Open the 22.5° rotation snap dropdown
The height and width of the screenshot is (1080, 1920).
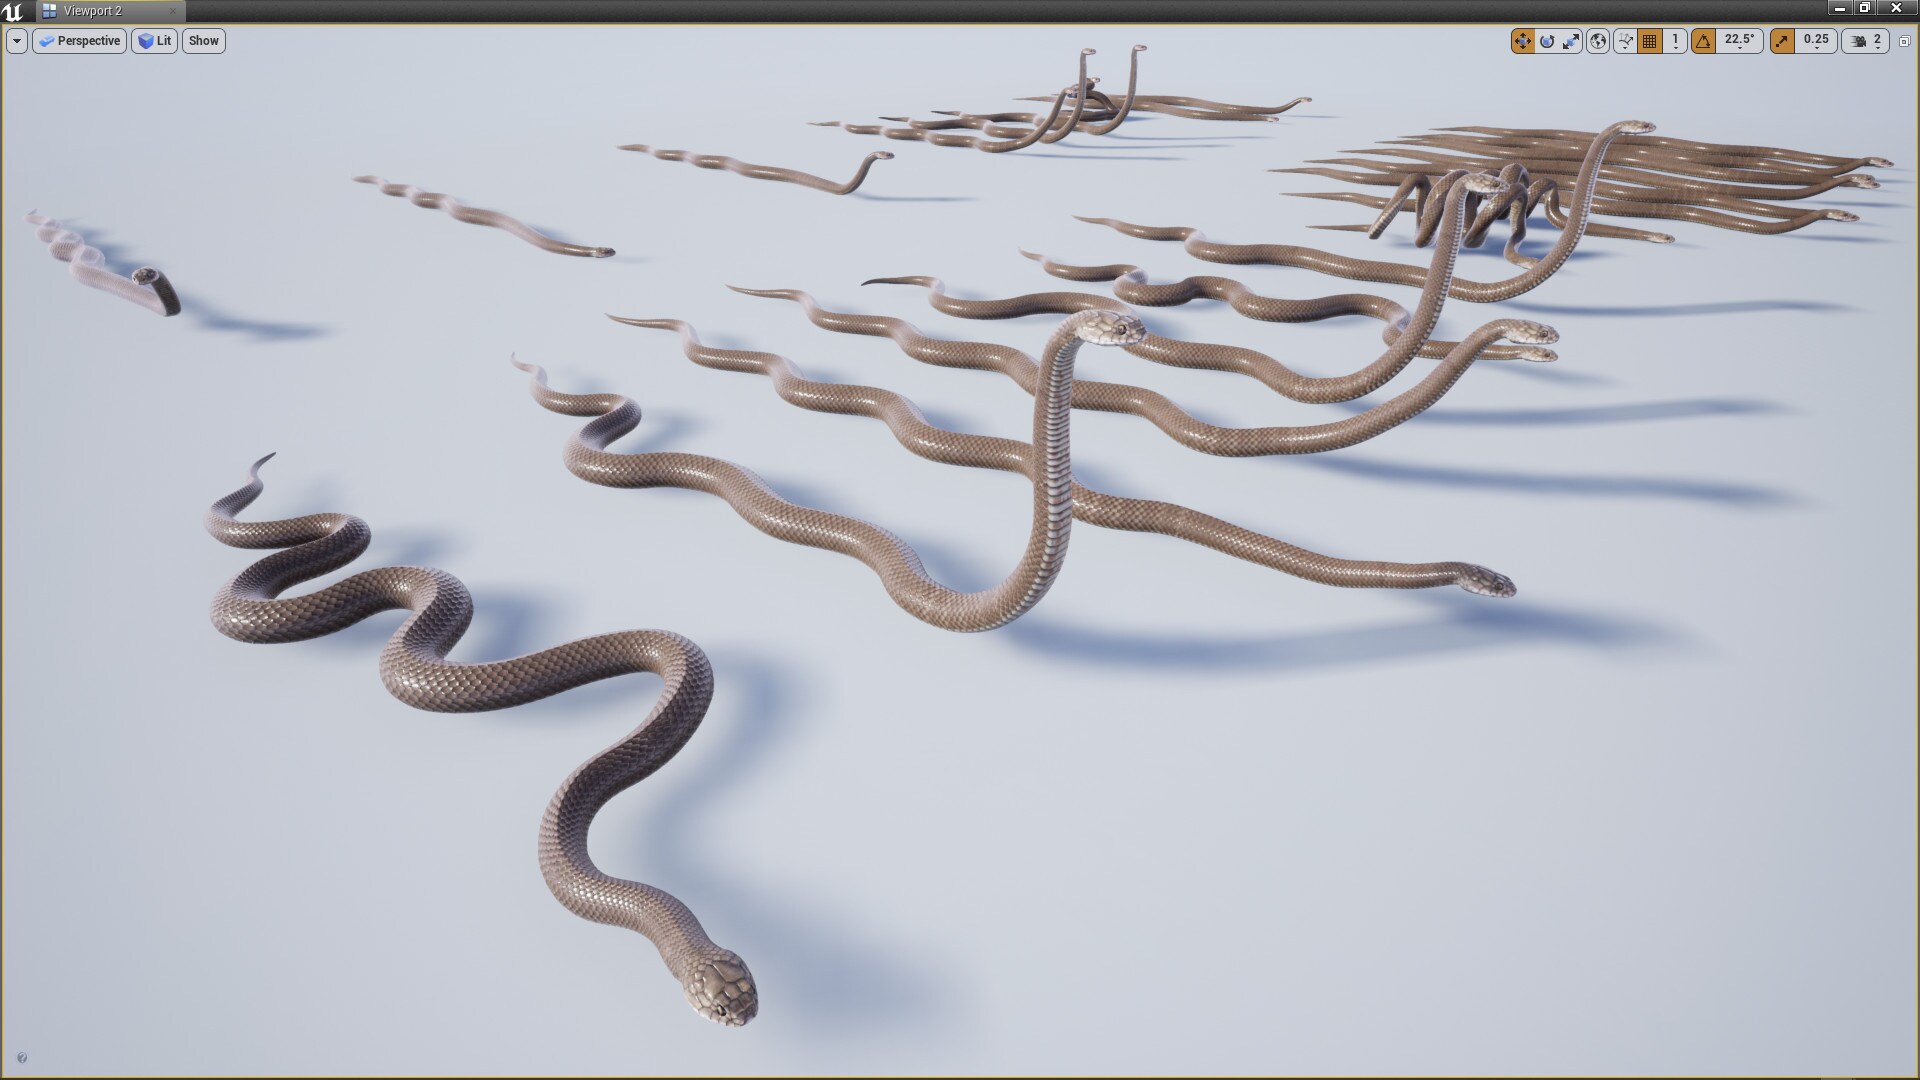coord(1740,41)
